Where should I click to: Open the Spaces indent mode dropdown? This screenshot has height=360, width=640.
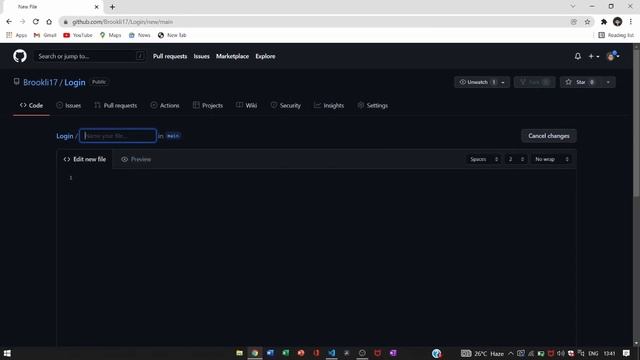pyautogui.click(x=484, y=159)
